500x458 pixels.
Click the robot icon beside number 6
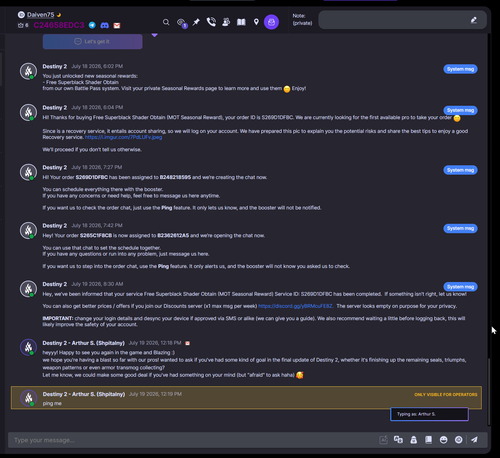(x=21, y=25)
